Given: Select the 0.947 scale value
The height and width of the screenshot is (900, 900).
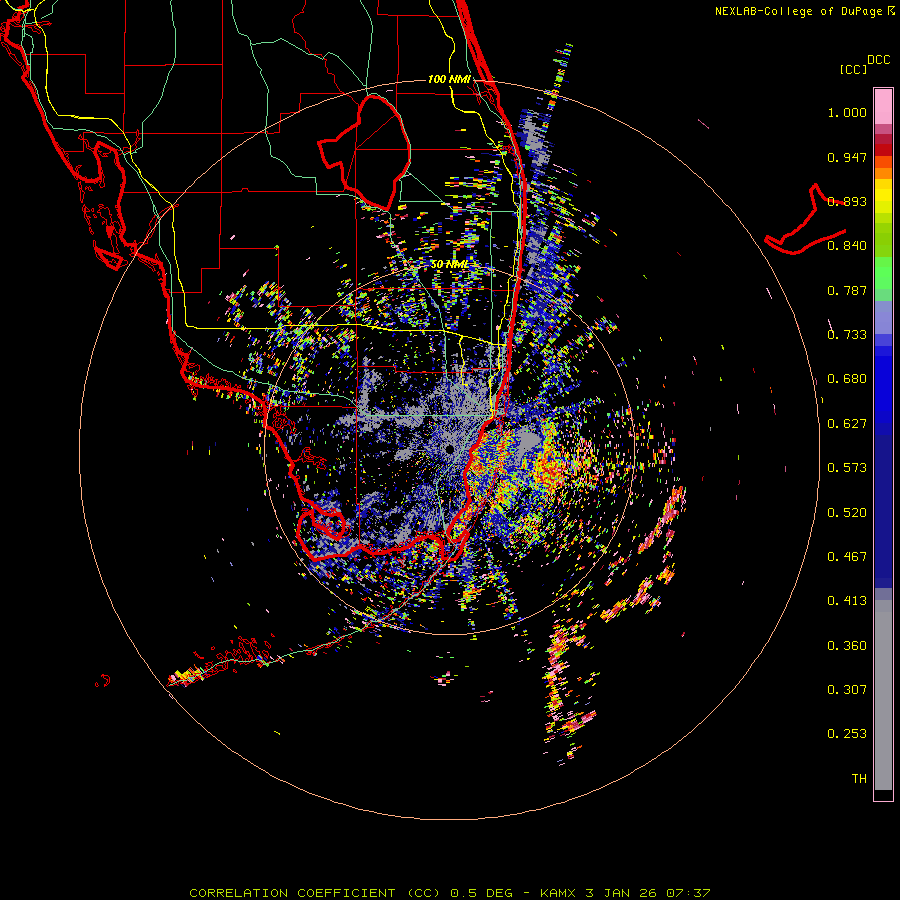Looking at the screenshot, I should point(847,157).
